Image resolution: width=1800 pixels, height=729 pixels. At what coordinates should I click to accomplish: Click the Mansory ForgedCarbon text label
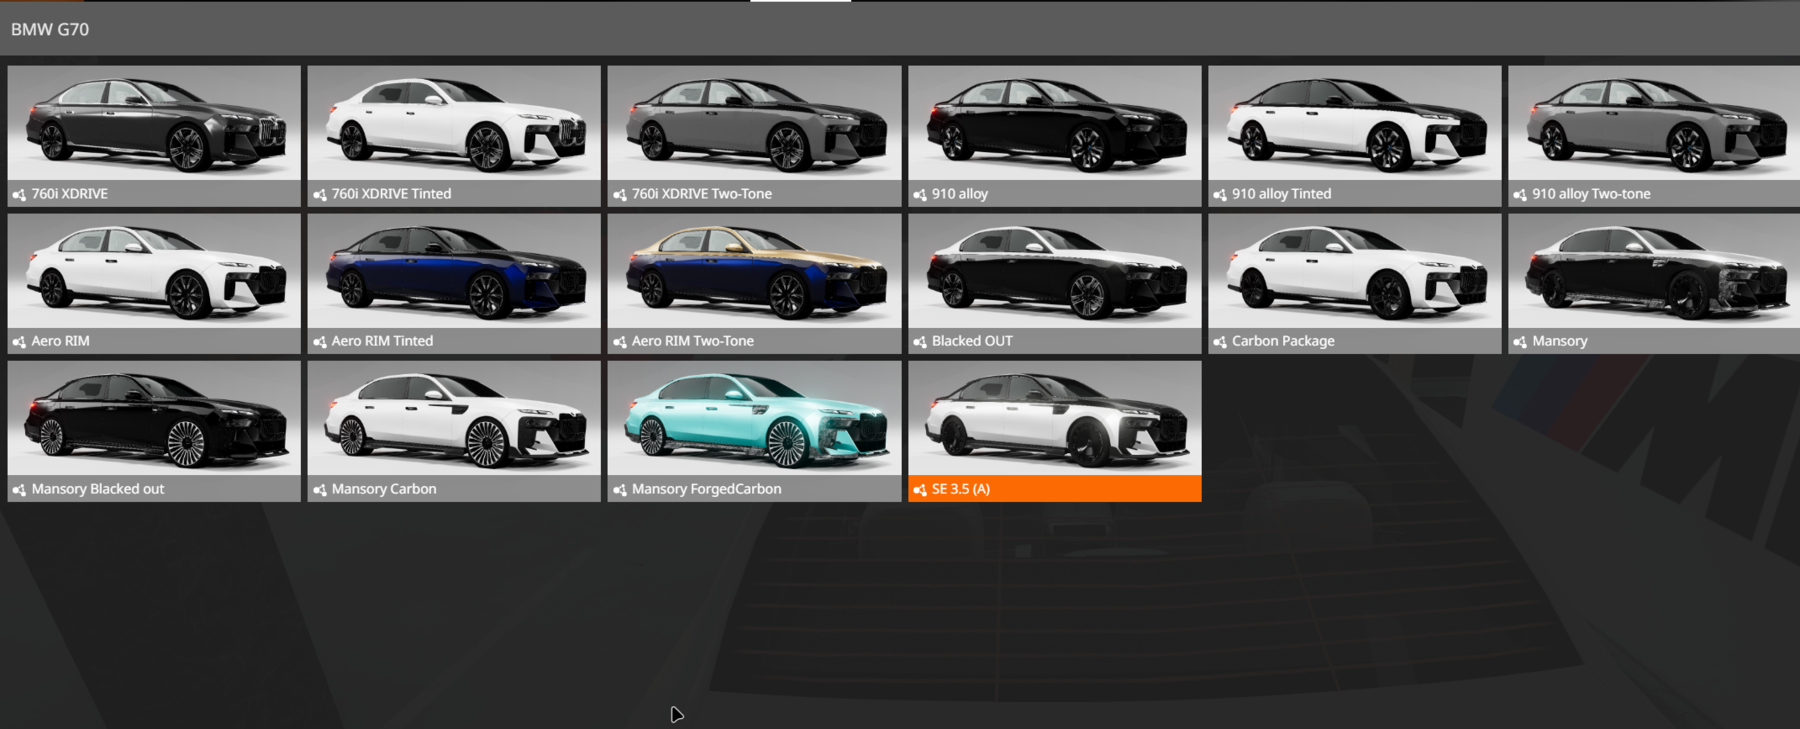pyautogui.click(x=706, y=489)
